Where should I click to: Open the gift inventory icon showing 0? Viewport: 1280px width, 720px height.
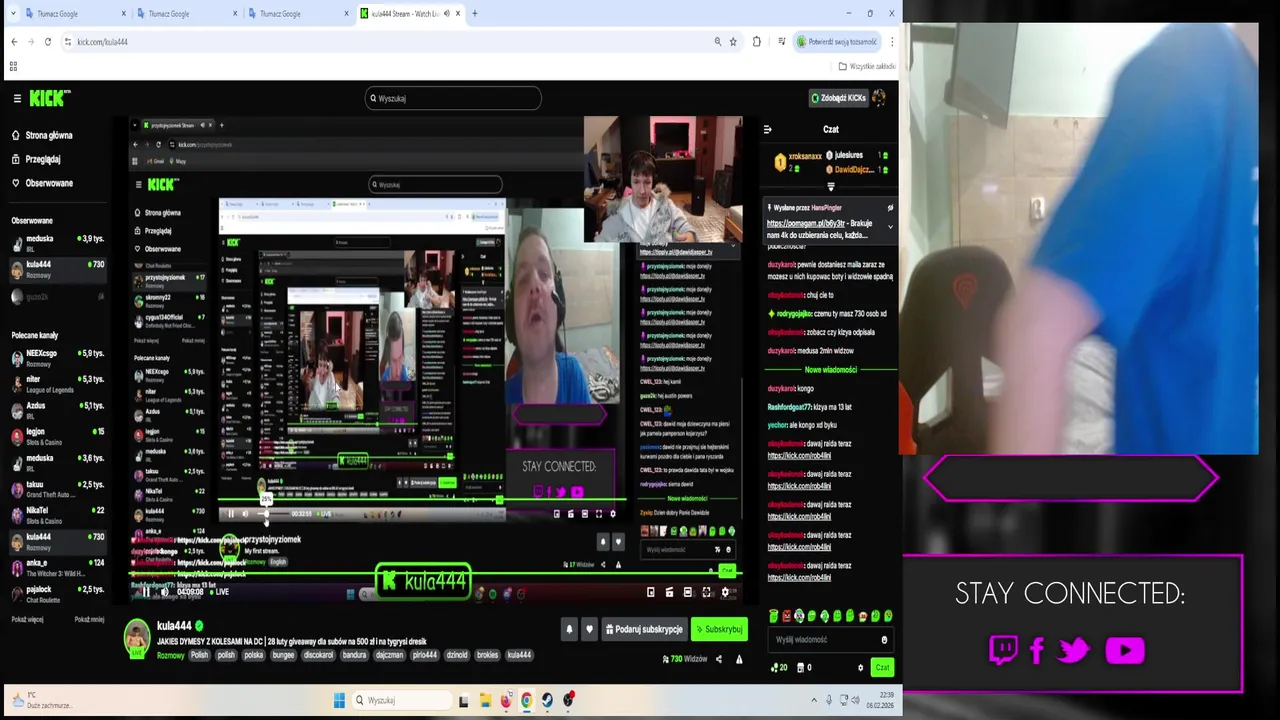tap(804, 667)
